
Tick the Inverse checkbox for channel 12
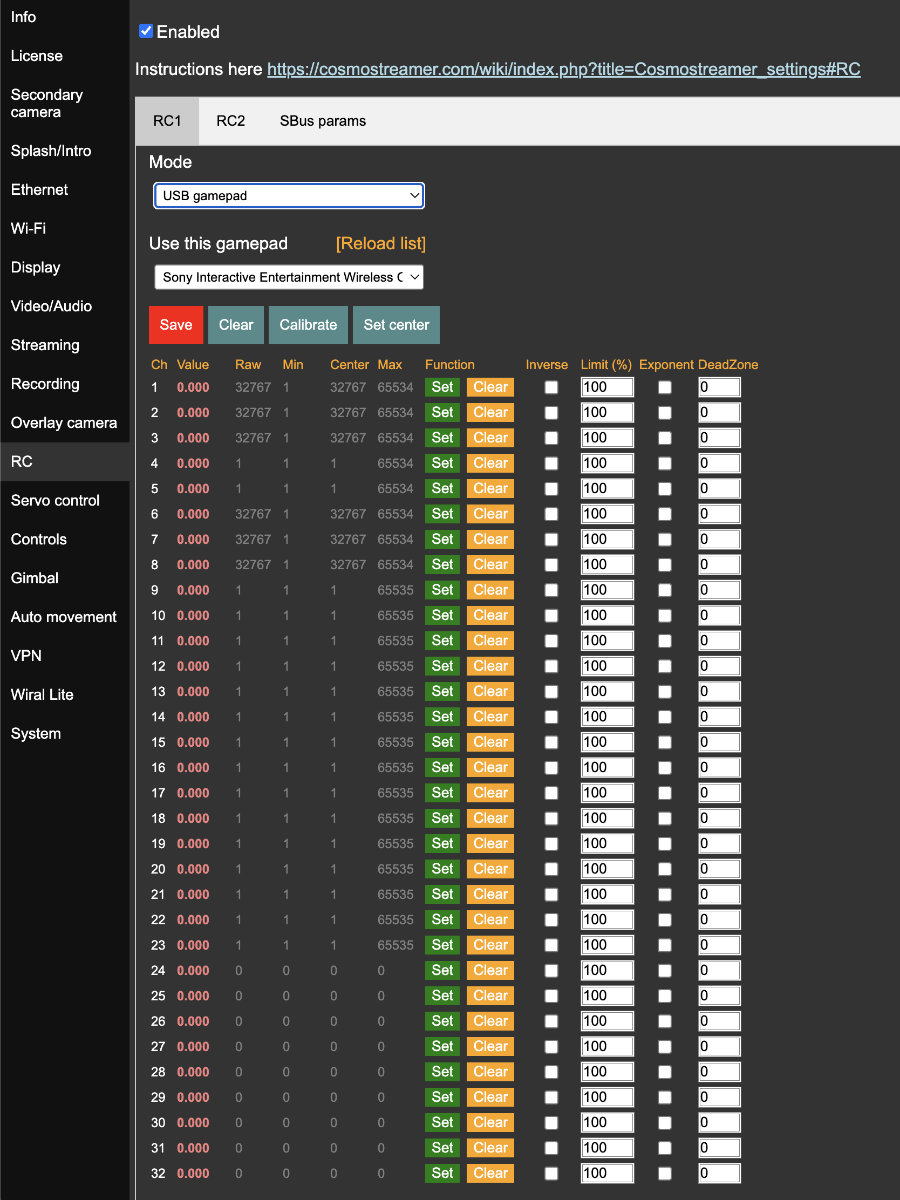pos(551,666)
